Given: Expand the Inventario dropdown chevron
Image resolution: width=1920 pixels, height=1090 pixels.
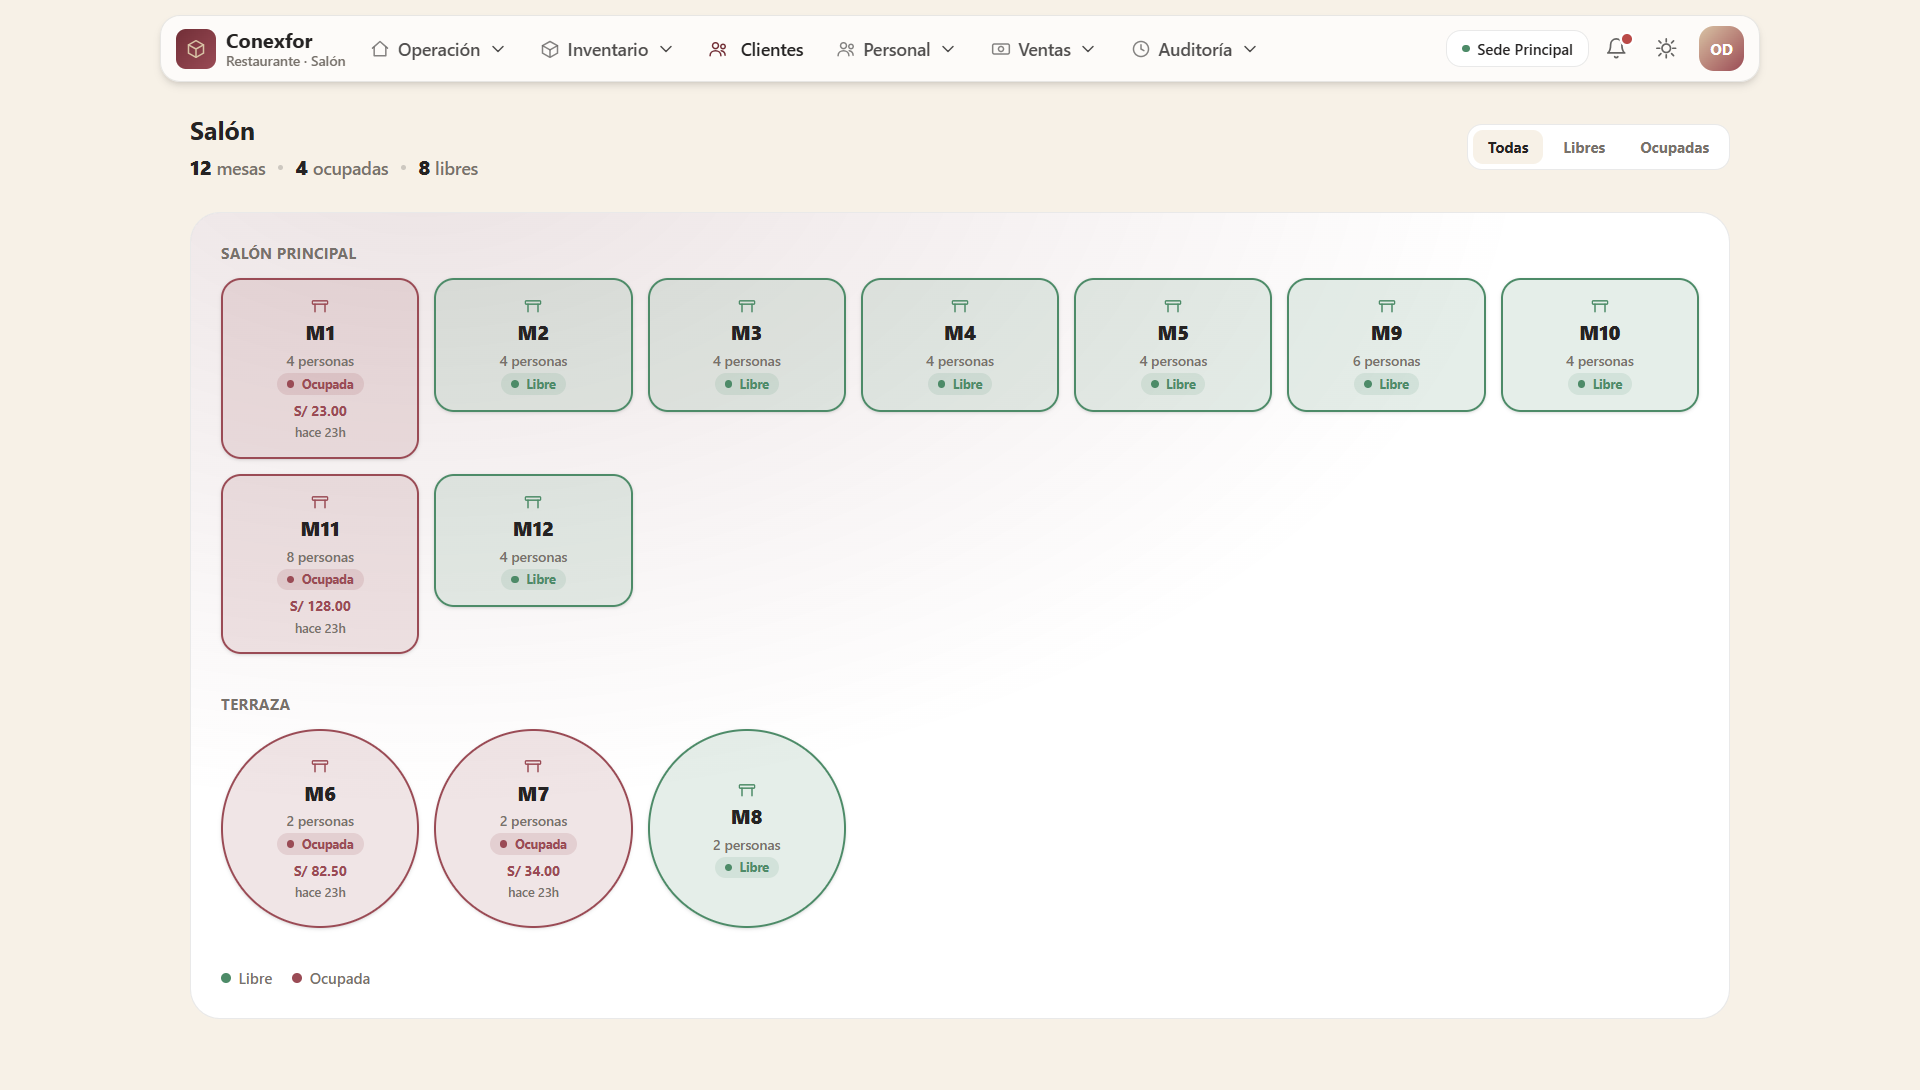Looking at the screenshot, I should [x=666, y=49].
